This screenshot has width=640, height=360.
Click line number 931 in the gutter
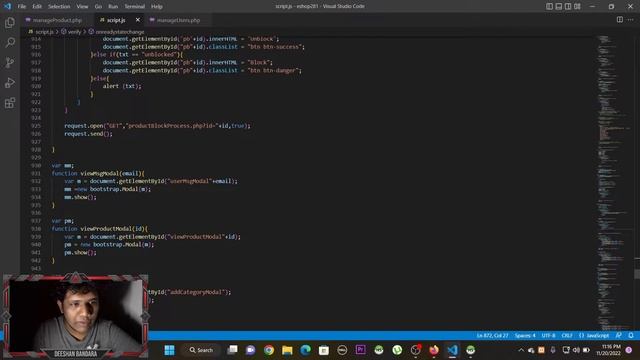pos(36,173)
